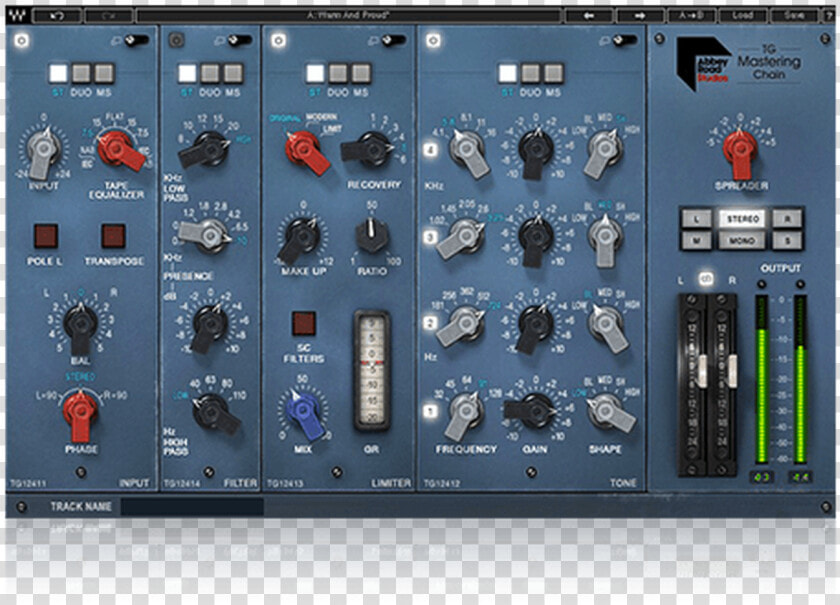Image resolution: width=840 pixels, height=605 pixels.
Task: Flip the Limiter module expand switch
Action: 394,40
